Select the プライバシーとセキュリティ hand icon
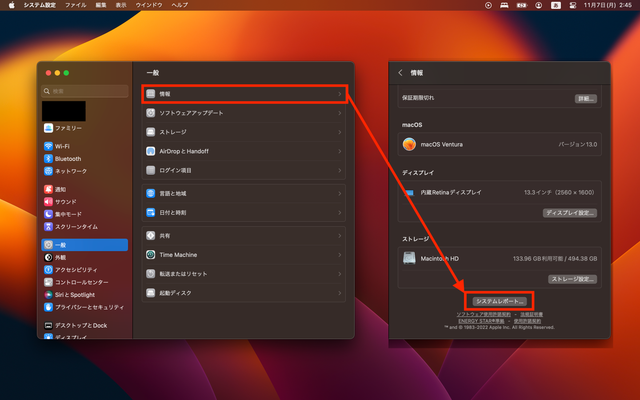 pos(48,307)
